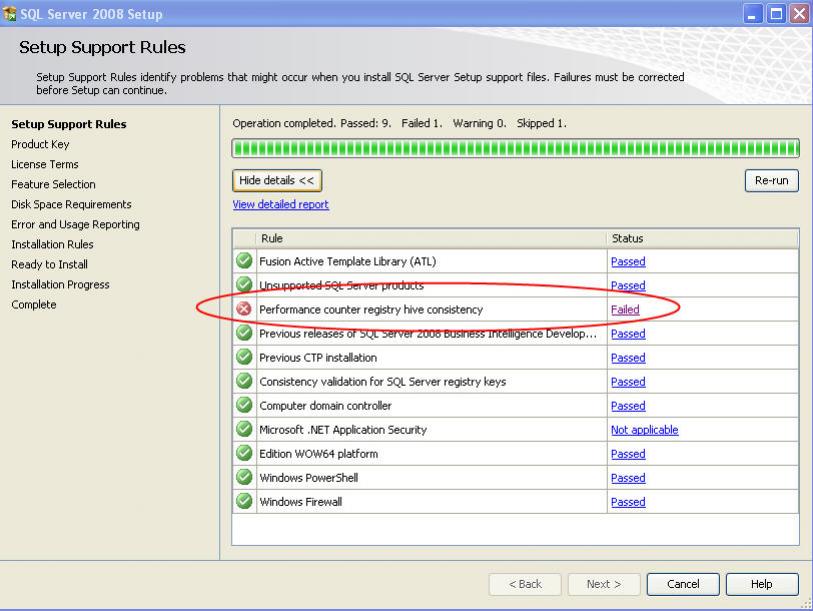The height and width of the screenshot is (611, 813).
Task: Click the Rule column header
Action: pyautogui.click(x=431, y=239)
